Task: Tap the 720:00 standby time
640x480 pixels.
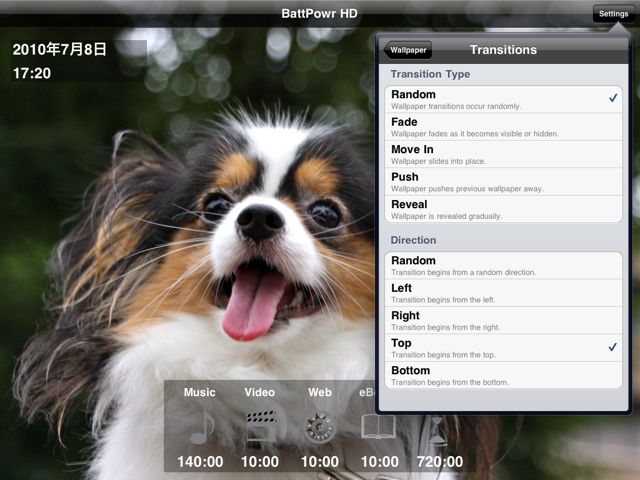Action: pos(440,462)
